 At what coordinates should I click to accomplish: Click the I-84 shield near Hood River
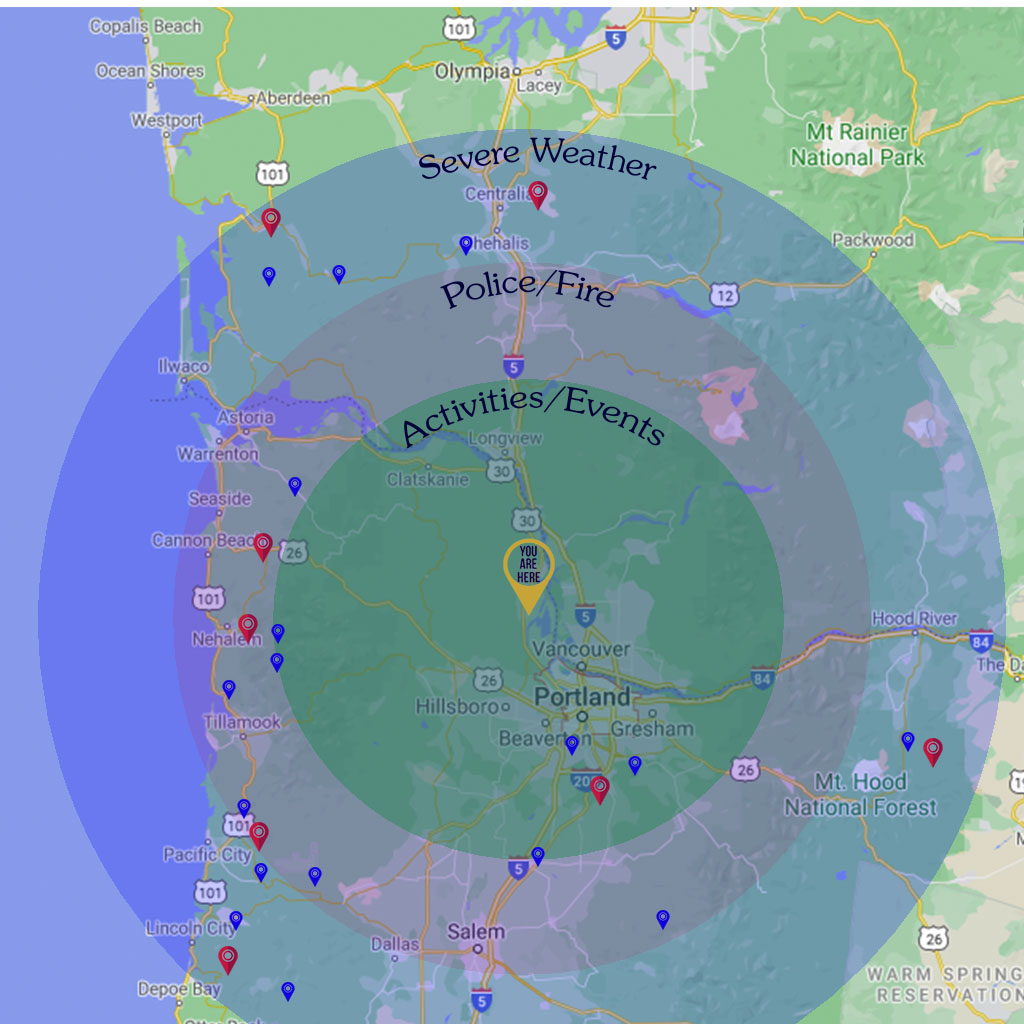pyautogui.click(x=981, y=641)
